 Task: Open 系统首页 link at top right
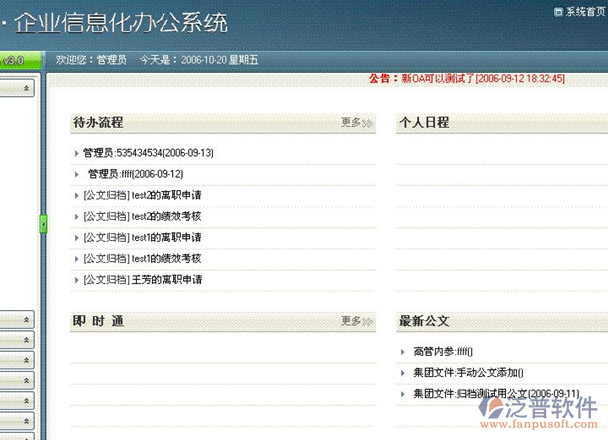586,12
